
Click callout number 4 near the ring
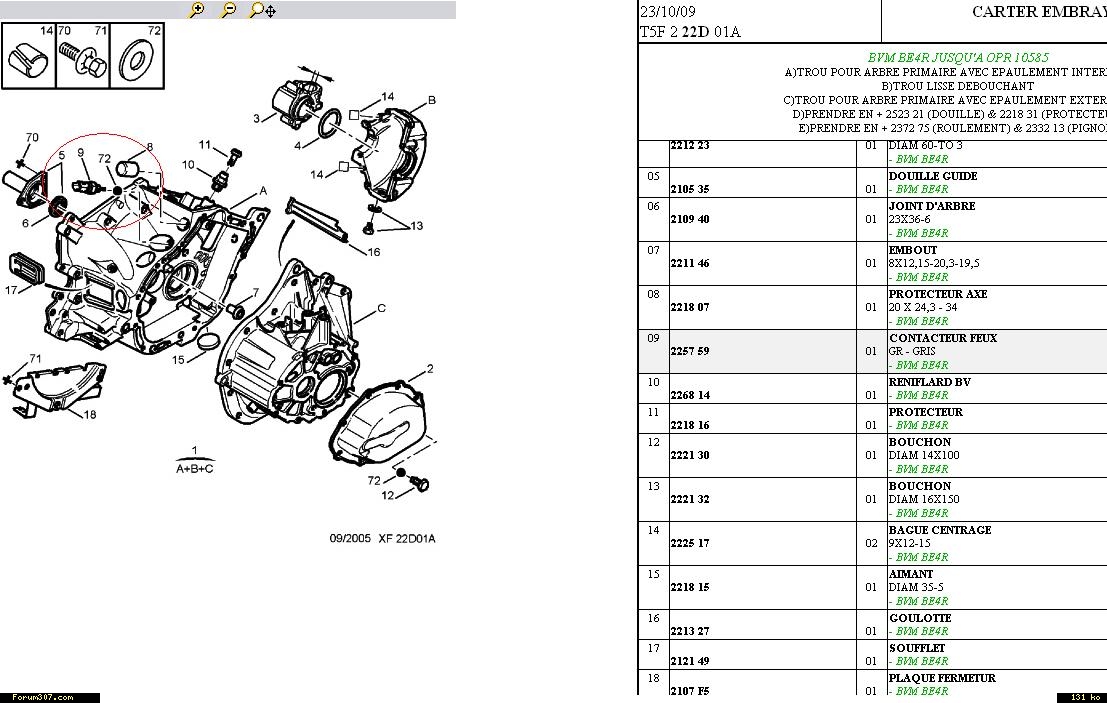click(297, 145)
